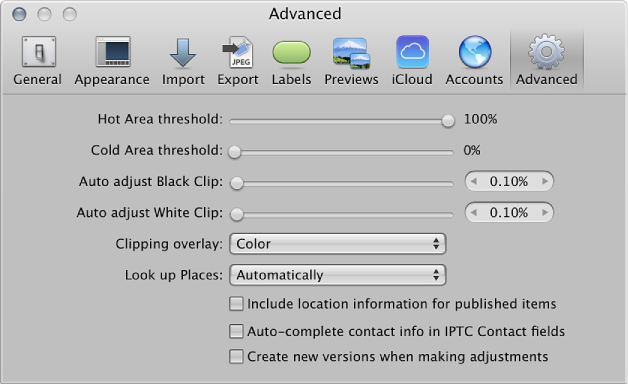Click the 'Auto adjust Black Clip:' label
The height and width of the screenshot is (384, 628).
(151, 182)
